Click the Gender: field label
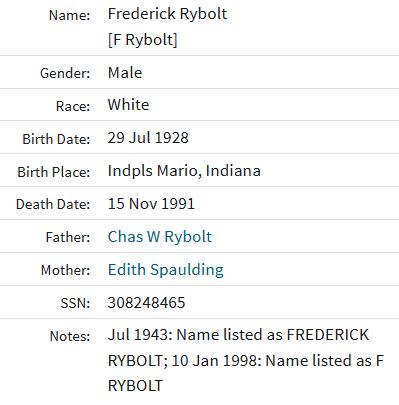This screenshot has height=405, width=399. click(x=65, y=73)
